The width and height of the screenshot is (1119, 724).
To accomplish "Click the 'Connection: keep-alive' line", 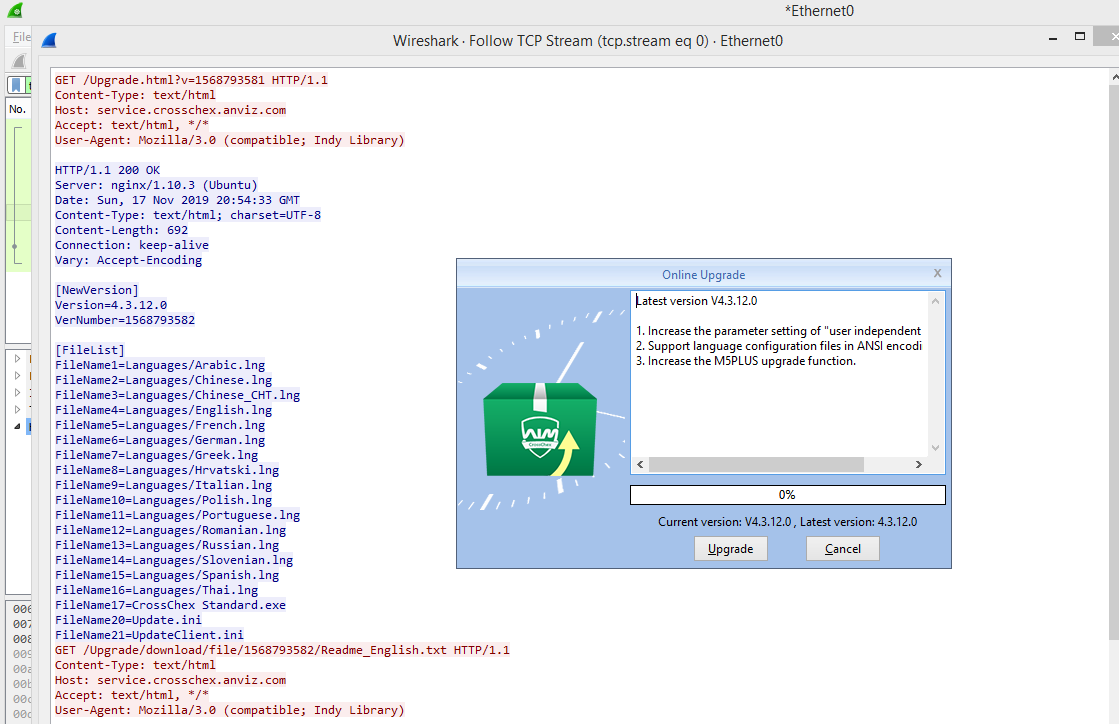I will tap(132, 245).
